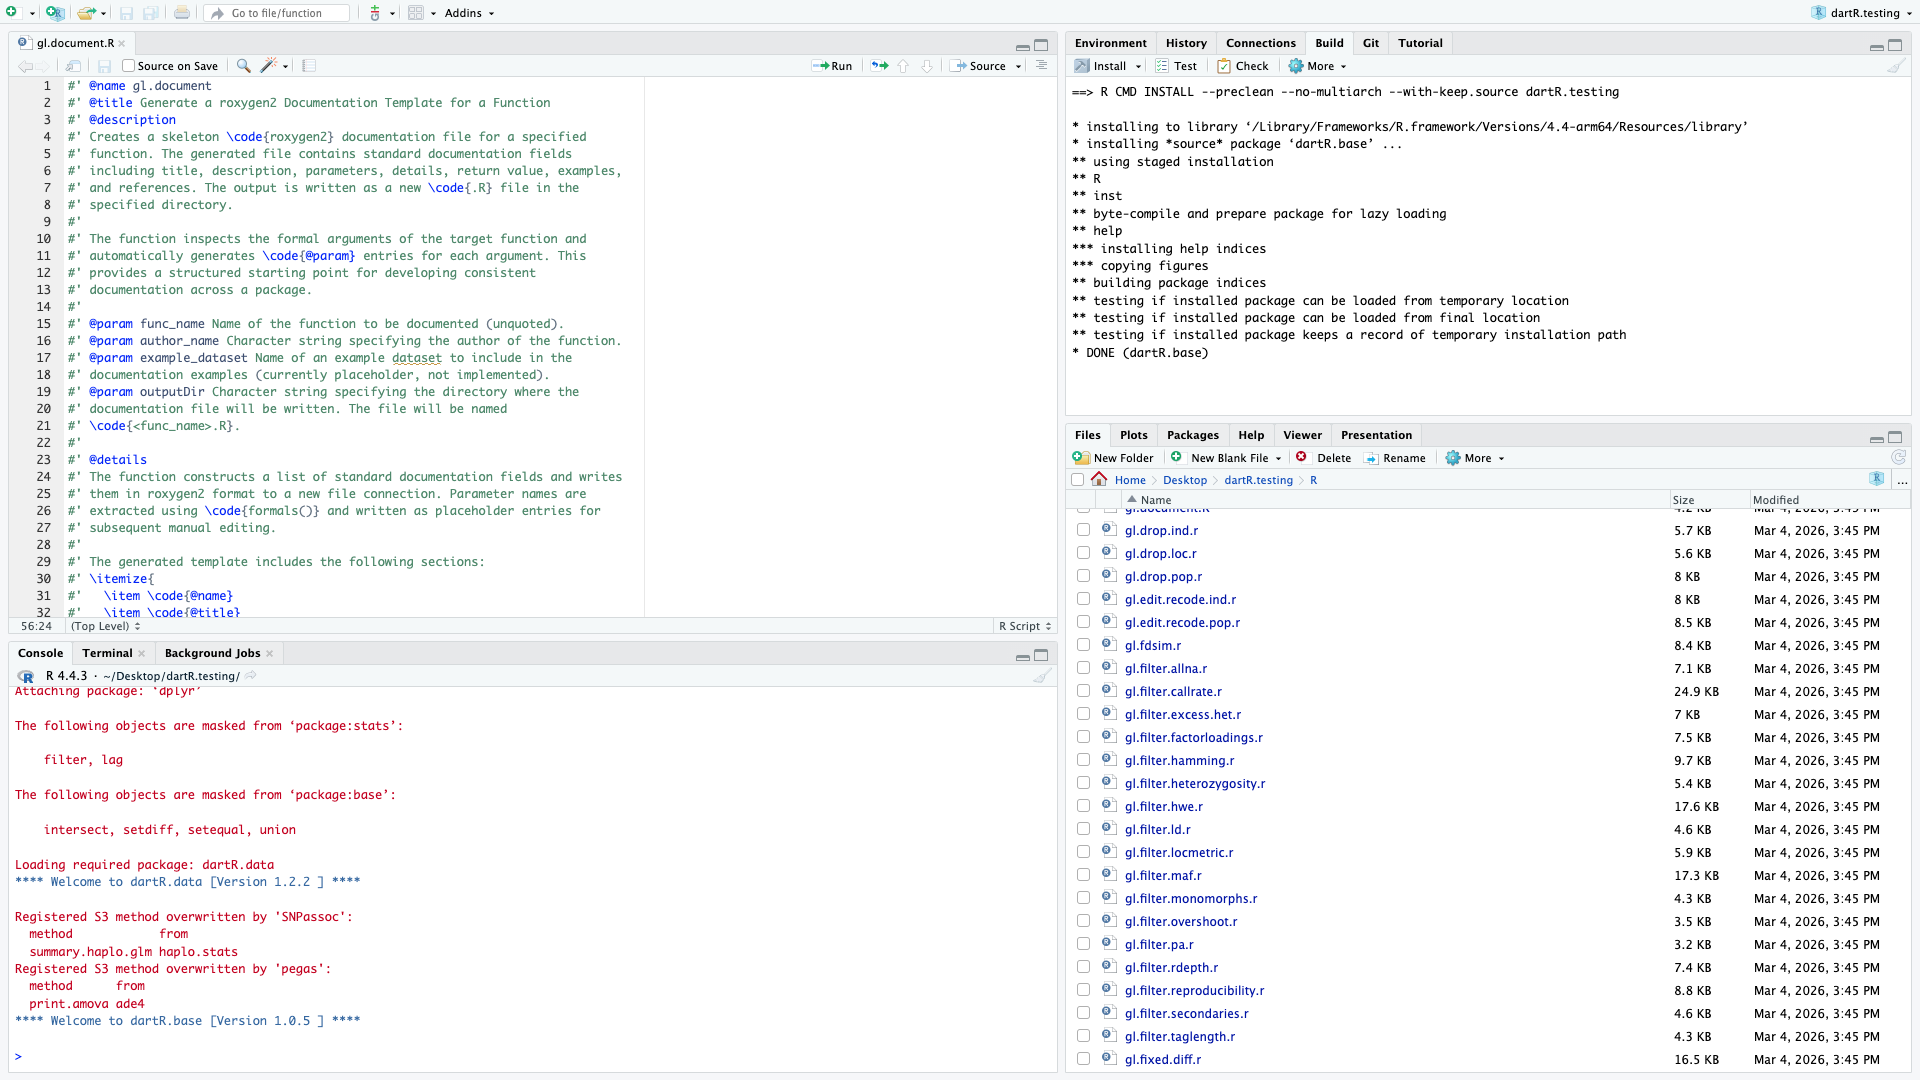Switch to the Packages tab
Image resolution: width=1920 pixels, height=1080 pixels.
click(1192, 435)
